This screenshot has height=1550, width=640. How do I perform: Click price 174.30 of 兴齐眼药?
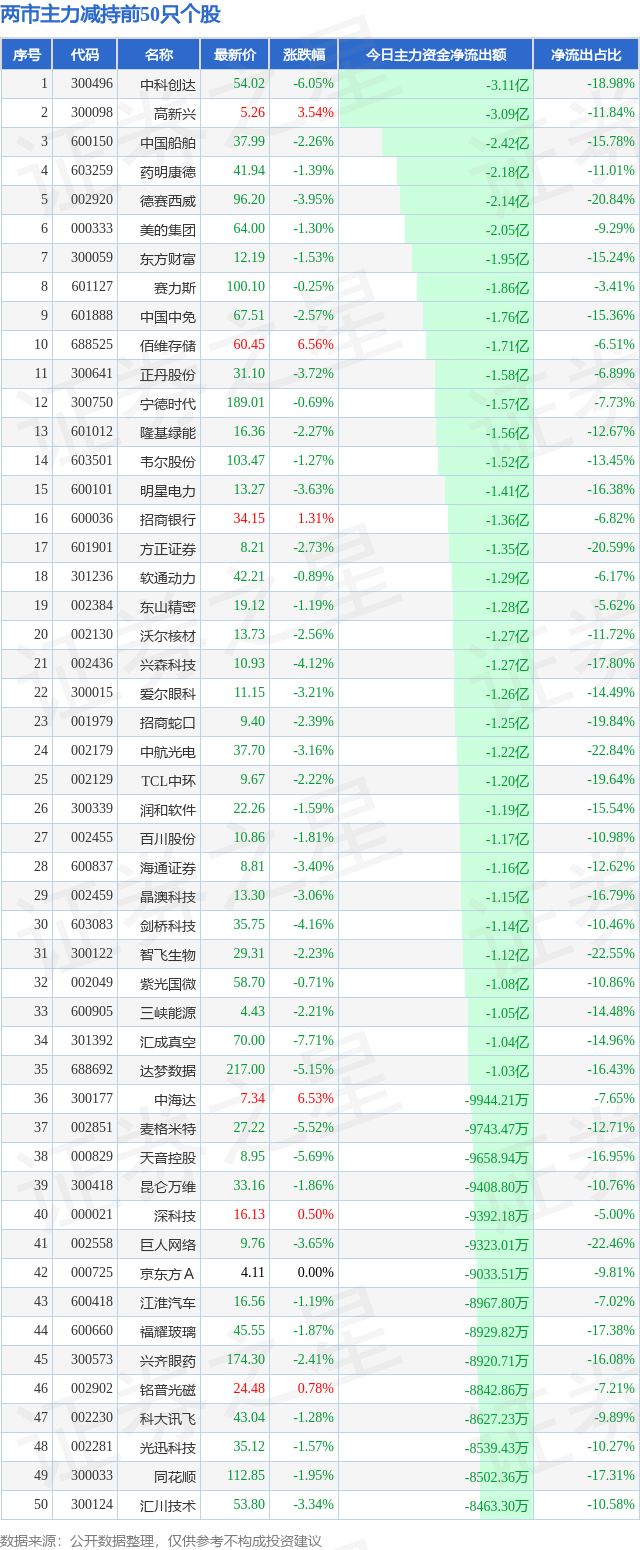(x=246, y=1360)
